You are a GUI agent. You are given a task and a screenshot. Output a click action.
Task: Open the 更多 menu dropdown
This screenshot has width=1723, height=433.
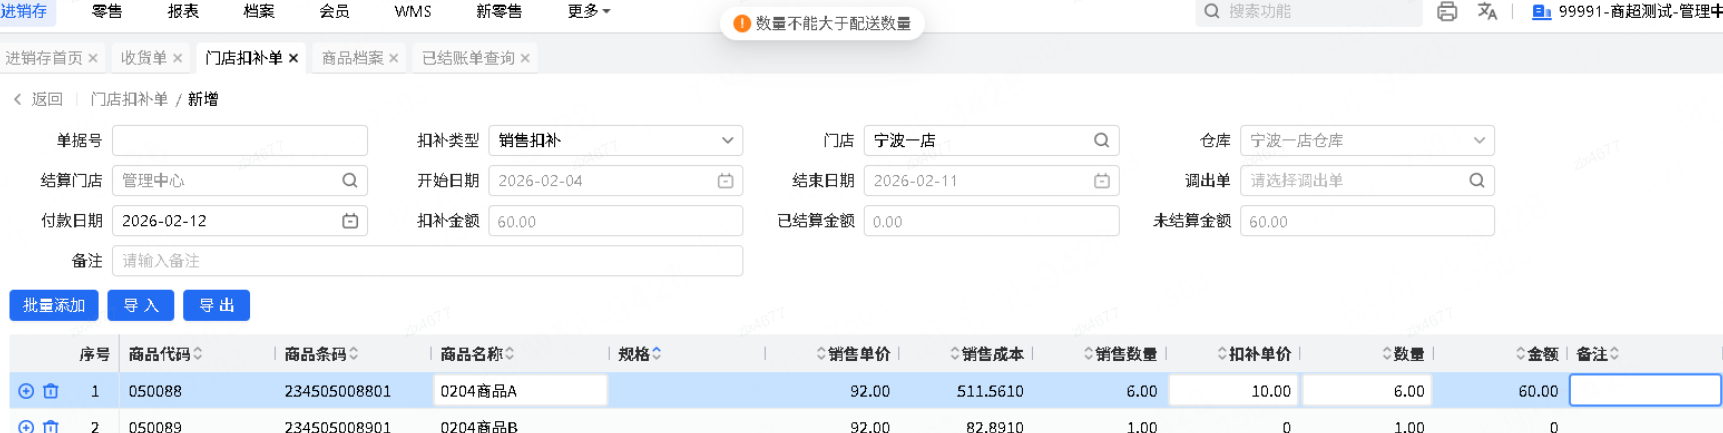pos(588,12)
